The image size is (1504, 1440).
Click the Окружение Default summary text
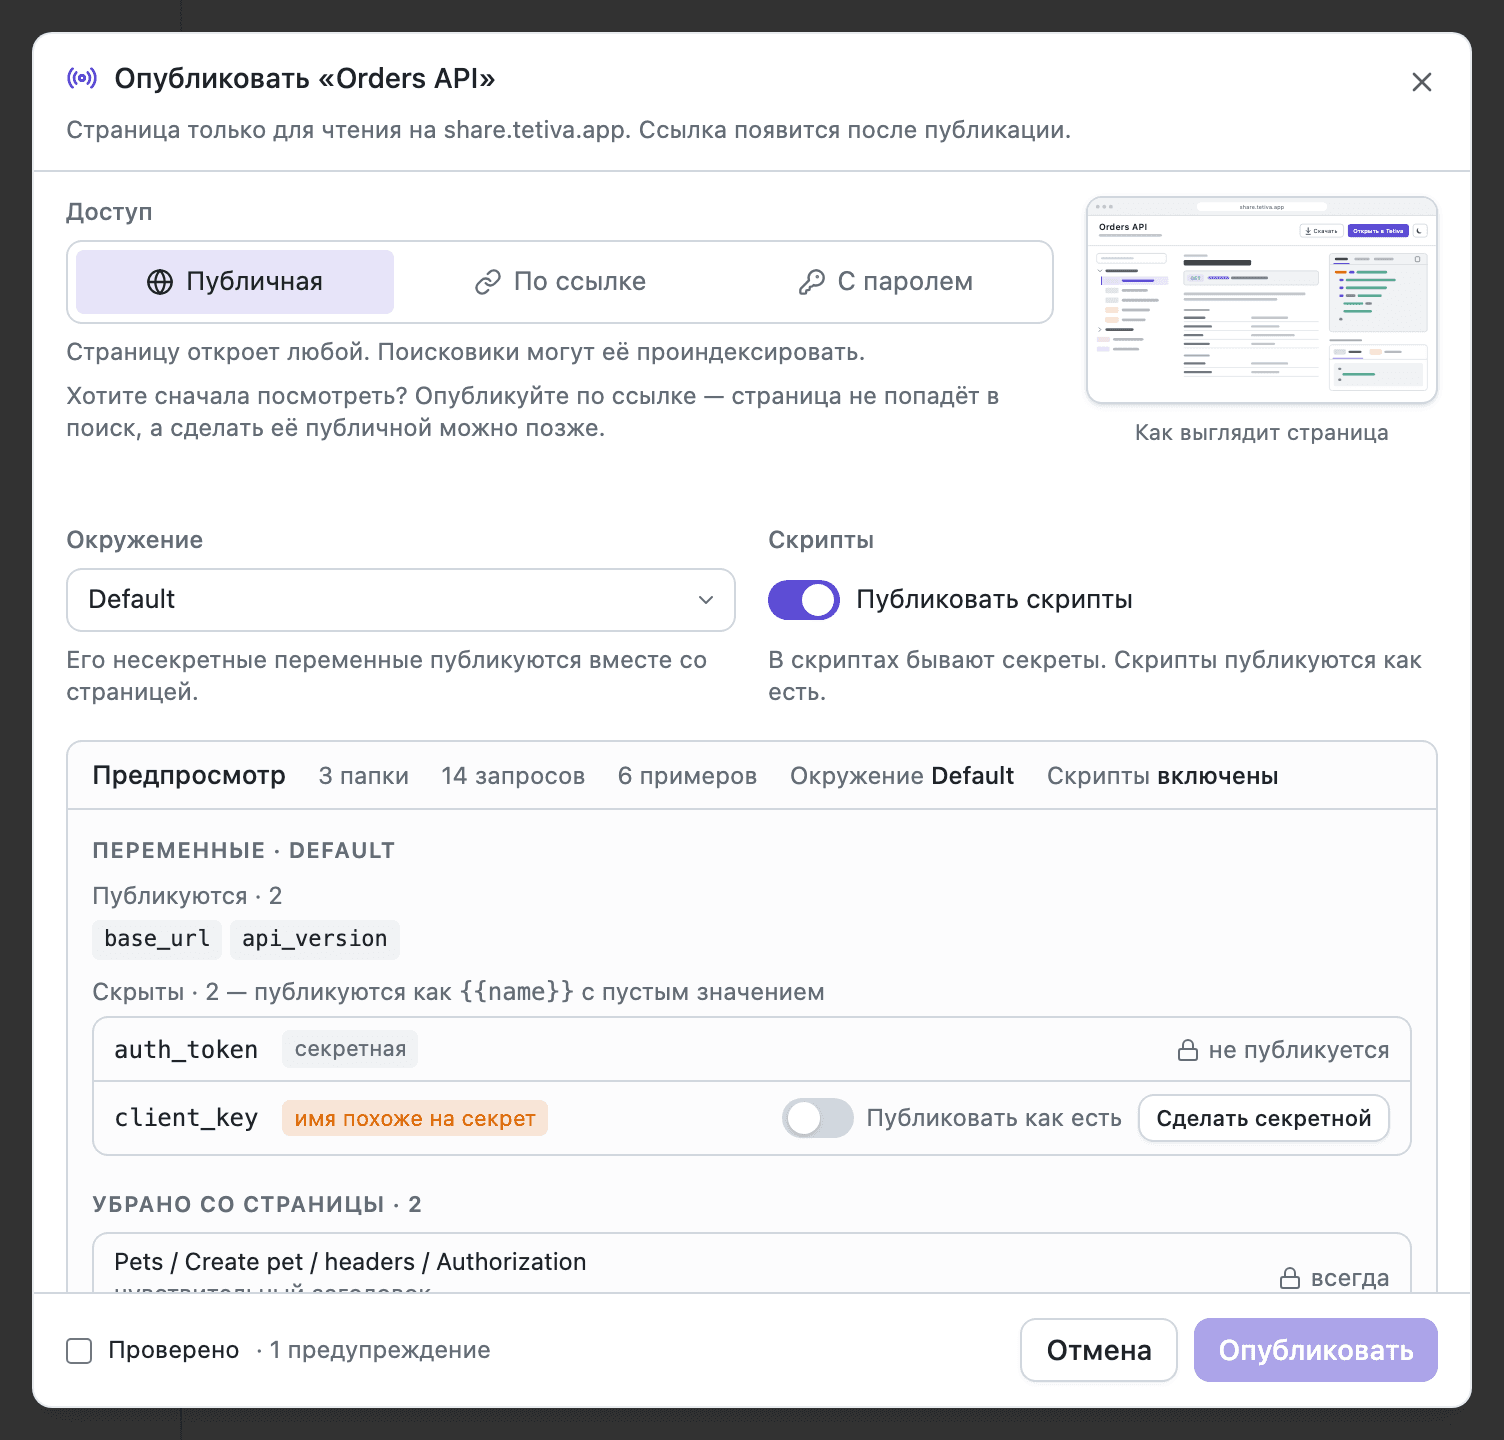coord(902,776)
